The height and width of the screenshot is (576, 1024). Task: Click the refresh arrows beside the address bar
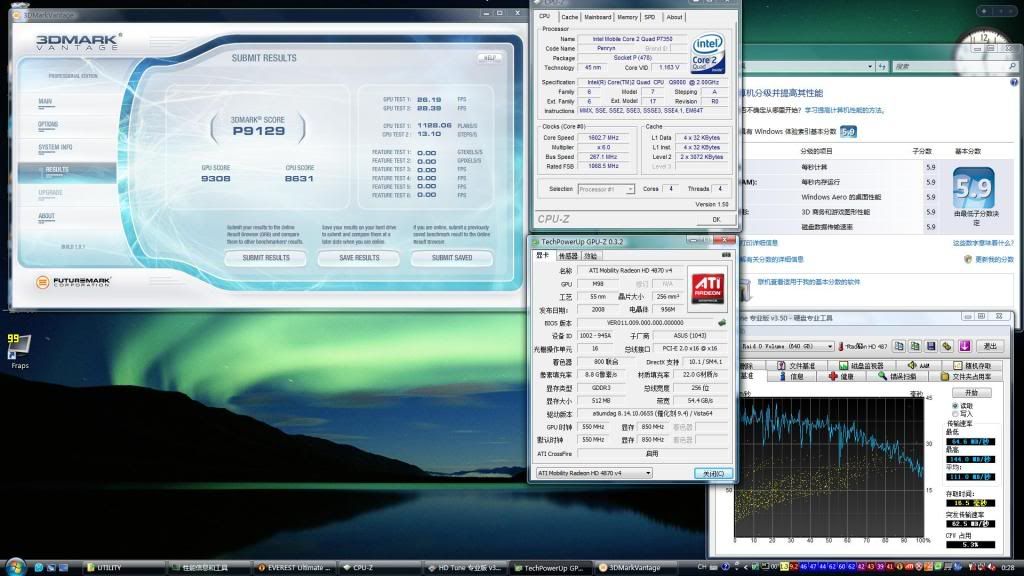point(882,67)
